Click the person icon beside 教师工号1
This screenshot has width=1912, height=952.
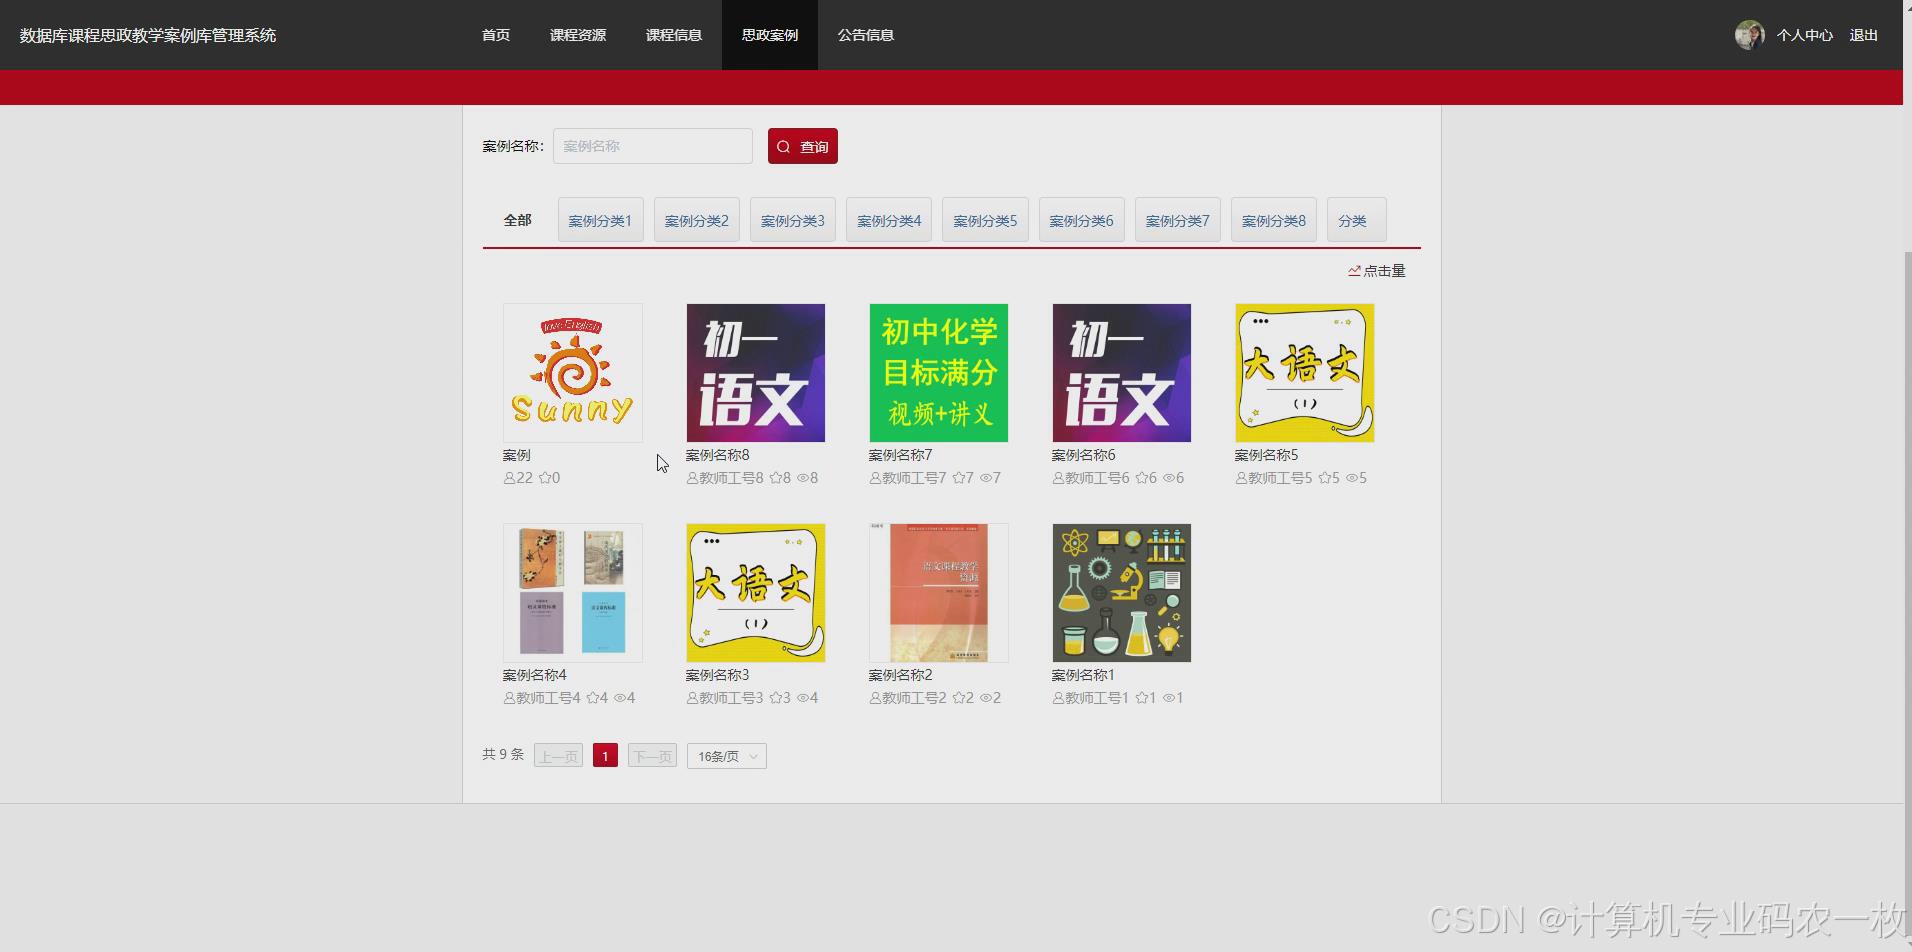click(1057, 698)
